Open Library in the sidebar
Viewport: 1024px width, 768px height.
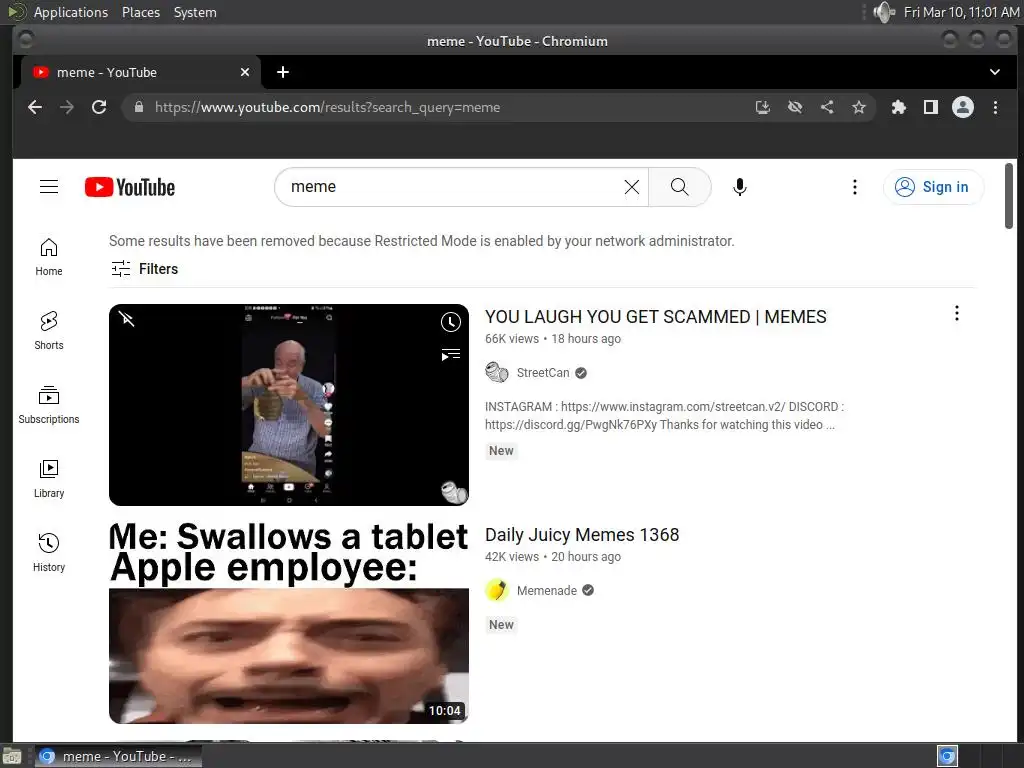[49, 479]
